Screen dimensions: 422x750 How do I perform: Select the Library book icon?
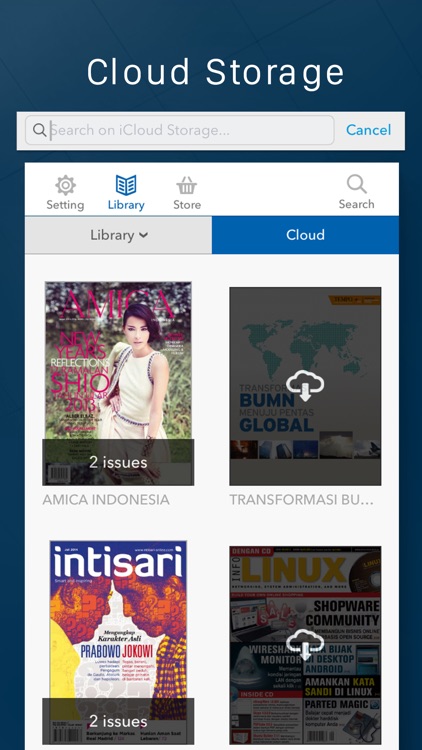126,185
